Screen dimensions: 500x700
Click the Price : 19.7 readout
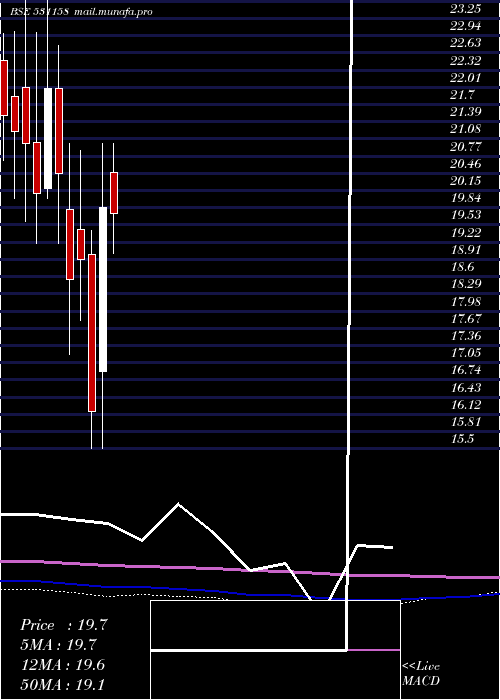[64, 625]
